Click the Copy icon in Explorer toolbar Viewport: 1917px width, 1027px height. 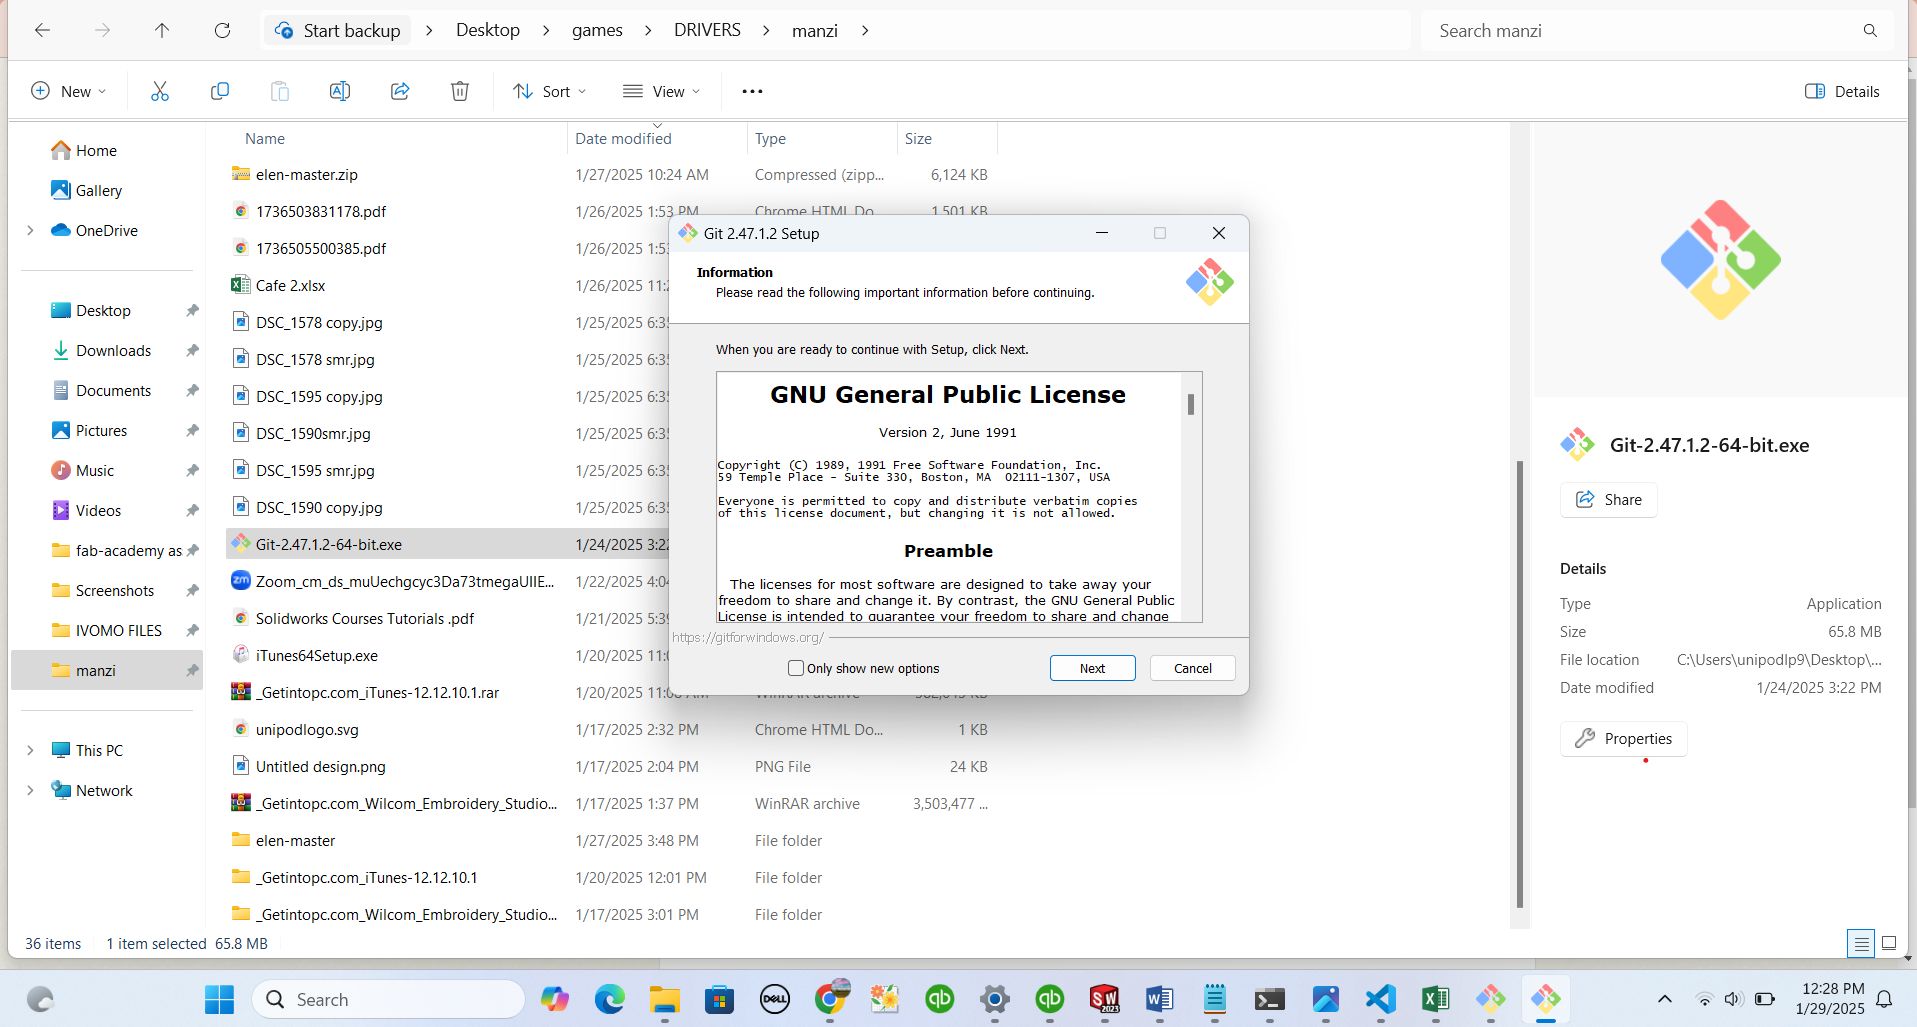tap(219, 91)
